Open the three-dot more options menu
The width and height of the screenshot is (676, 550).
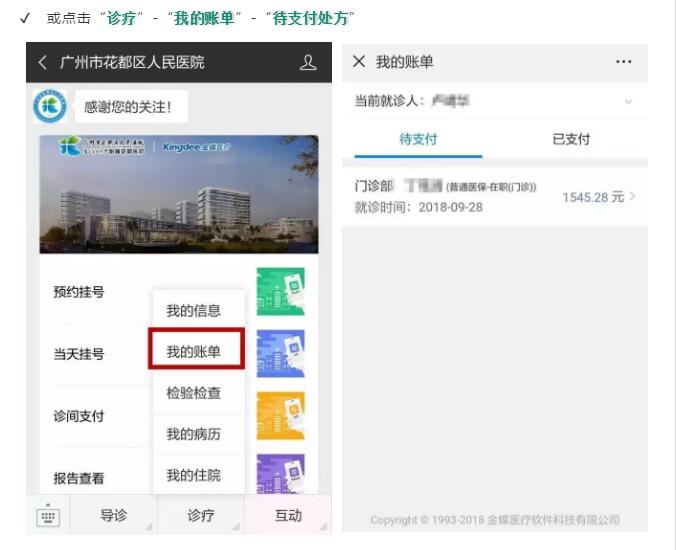tap(624, 62)
